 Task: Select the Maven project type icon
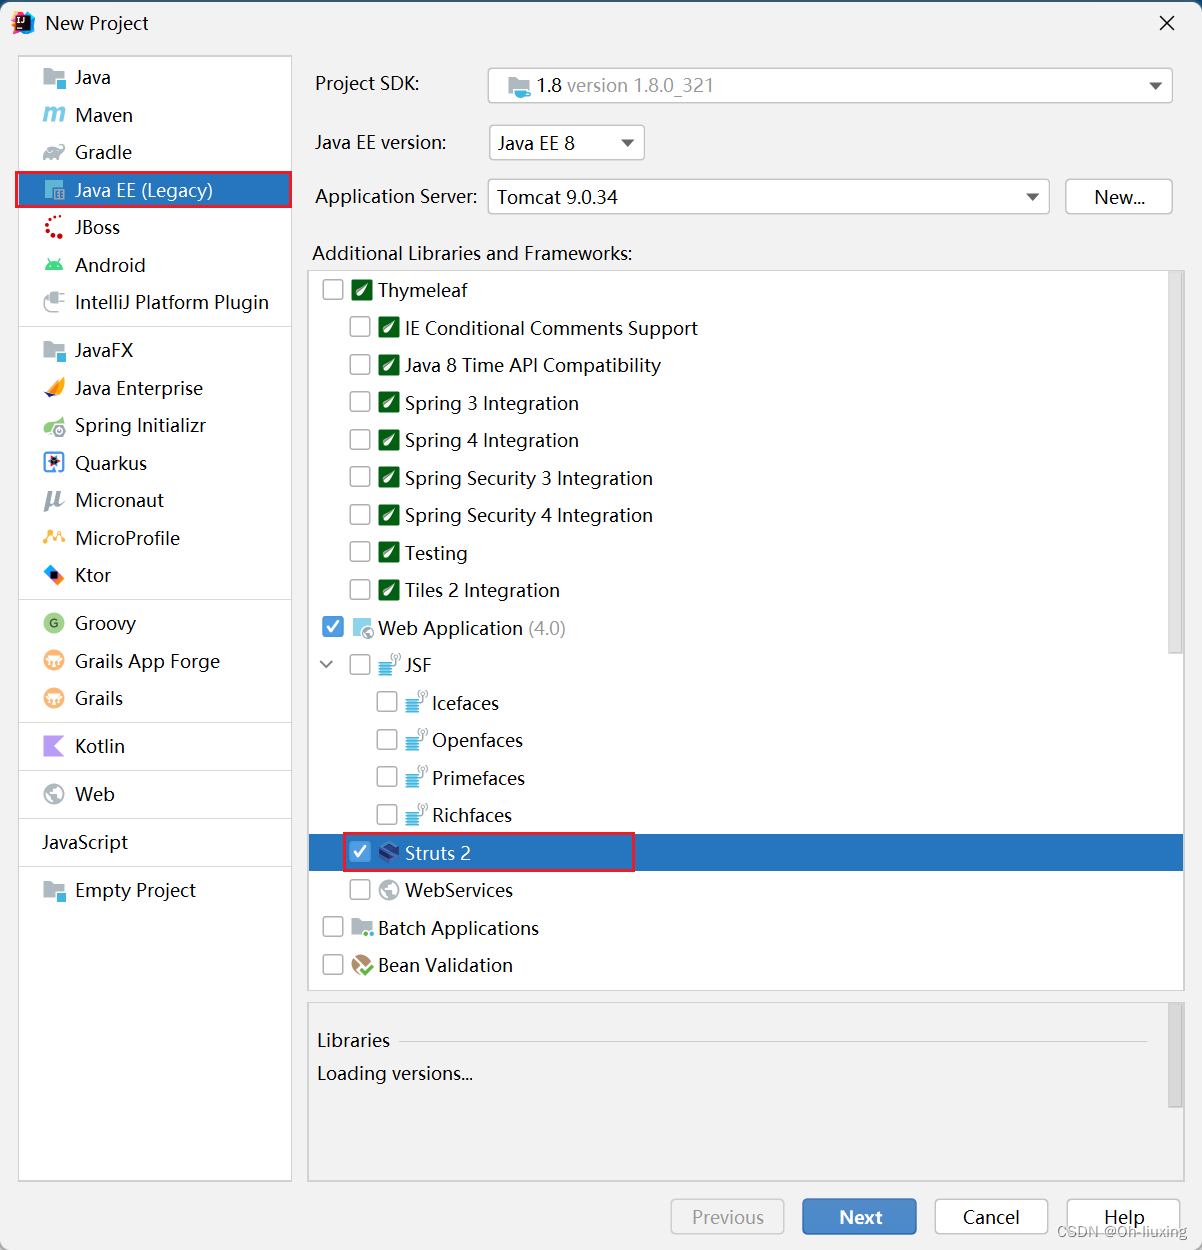[x=53, y=114]
